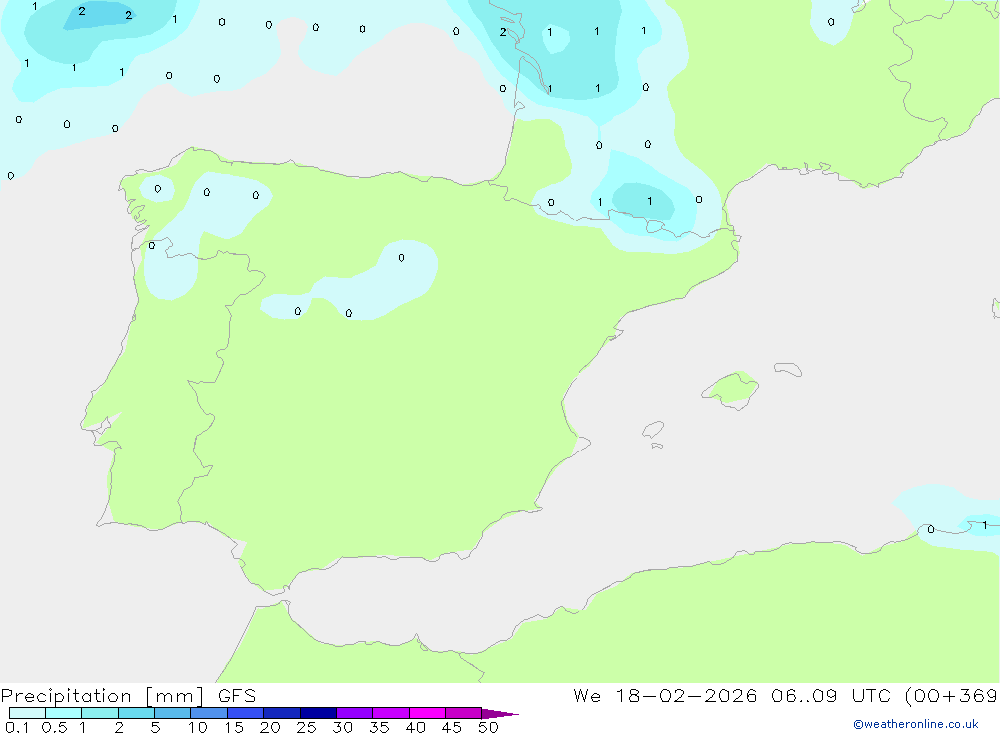Select the 35–40 mm purple legend swatch
Screen dimensions: 1000x733
(x=391, y=713)
